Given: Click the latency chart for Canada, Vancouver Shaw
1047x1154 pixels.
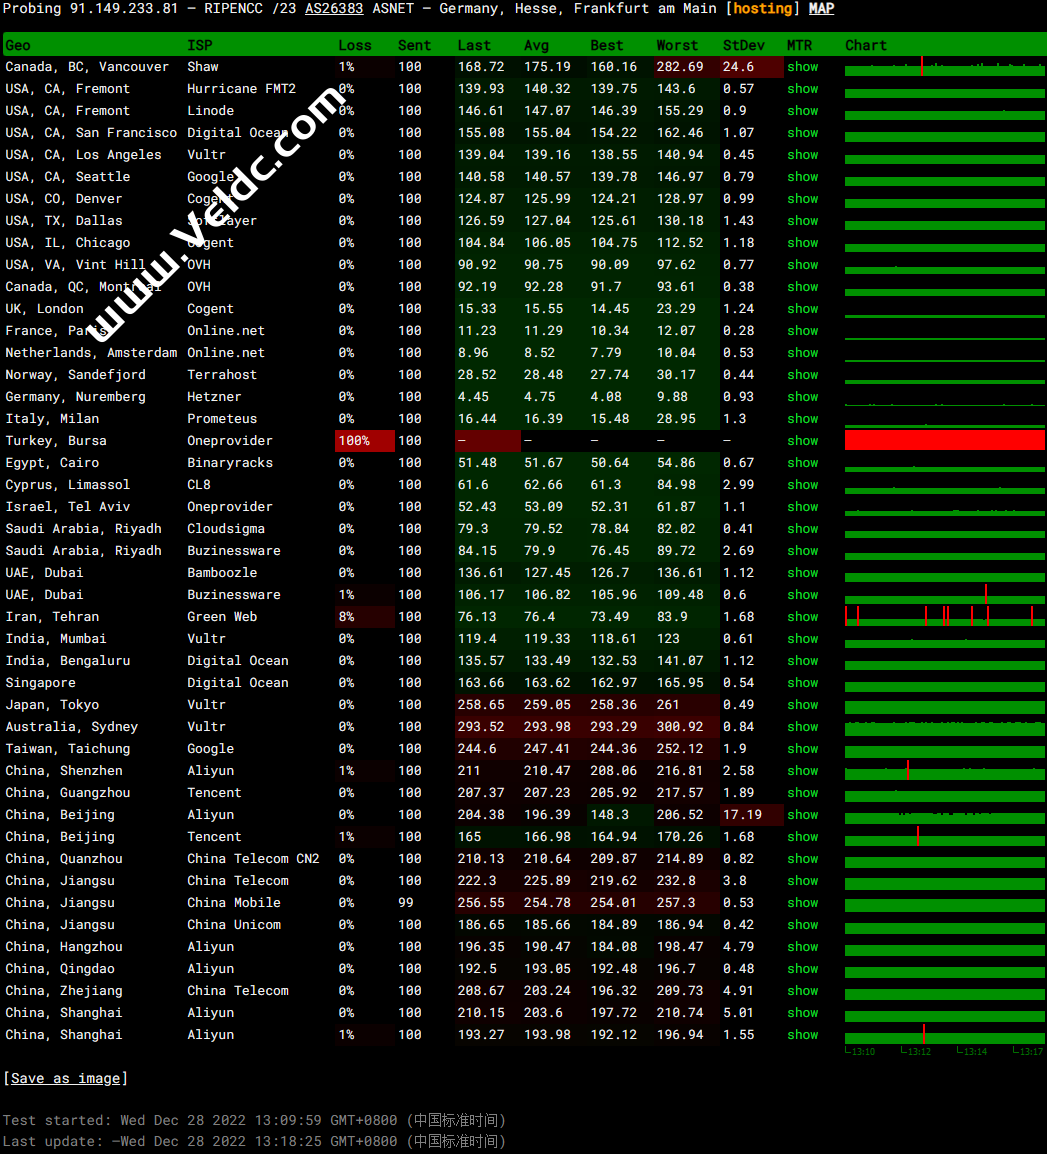Looking at the screenshot, I should [x=945, y=66].
